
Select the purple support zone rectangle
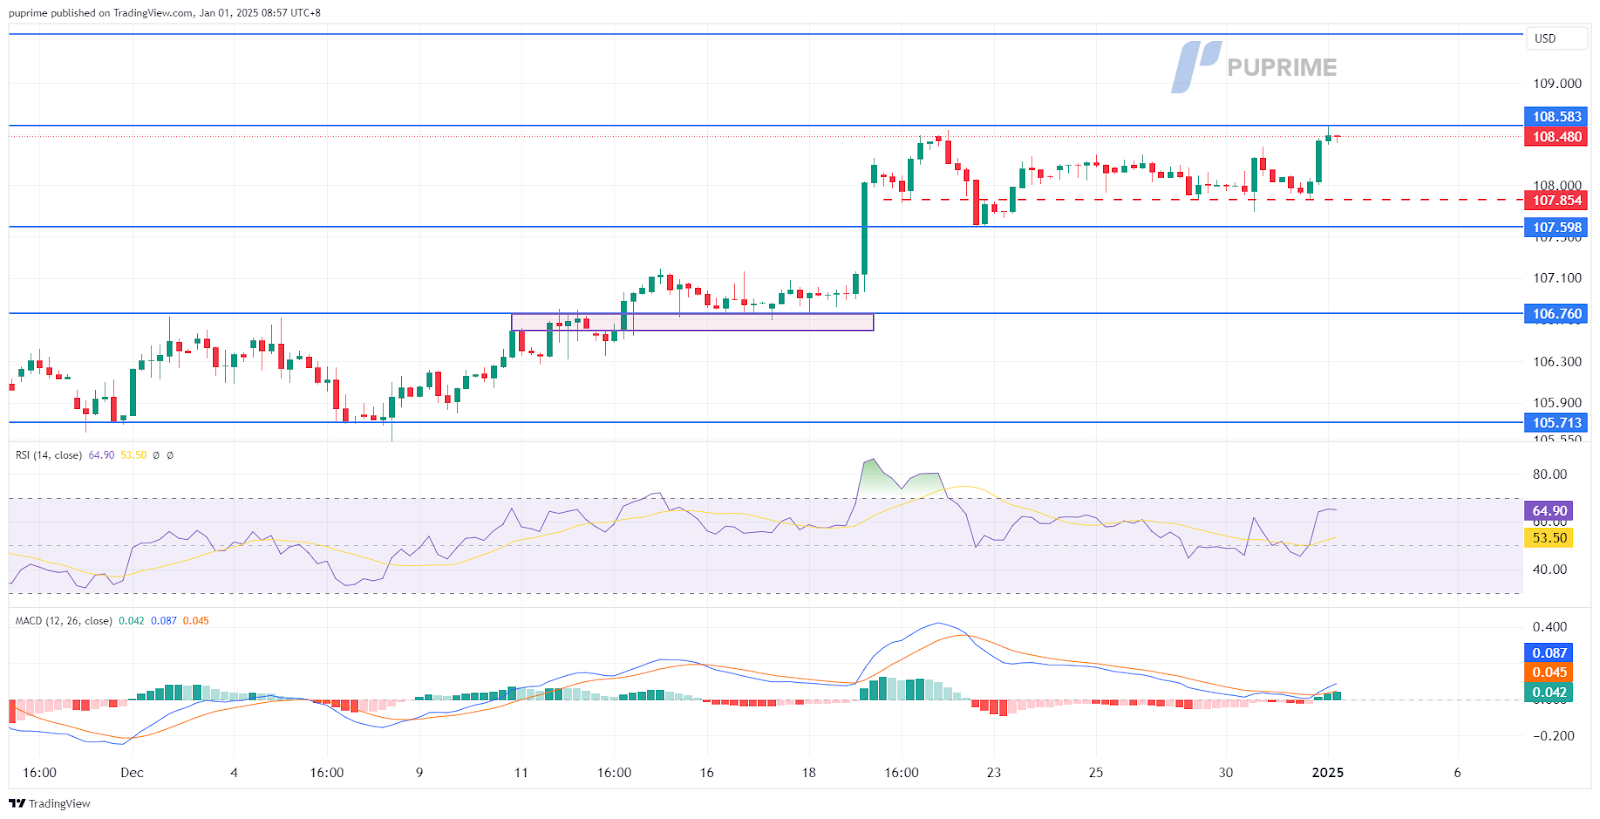click(692, 322)
